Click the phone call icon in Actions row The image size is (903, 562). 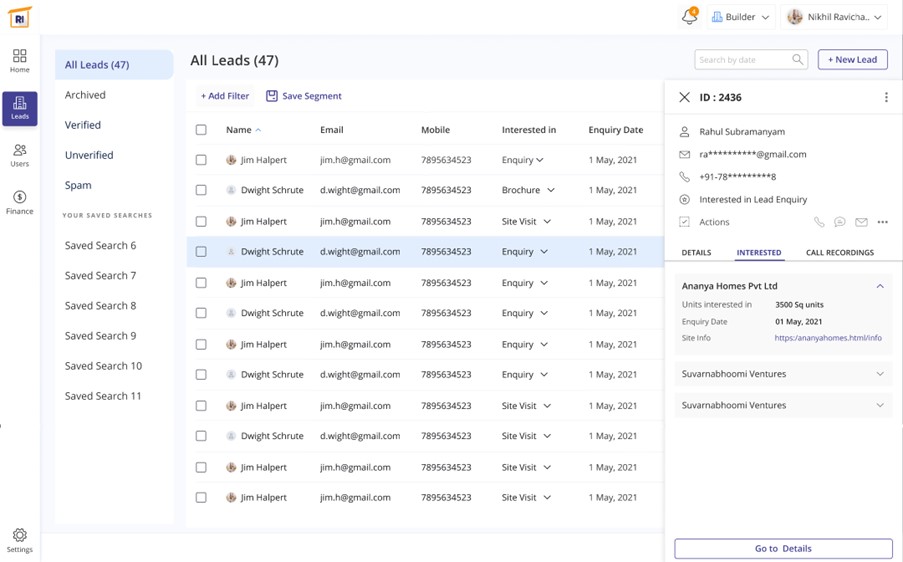pyautogui.click(x=819, y=222)
